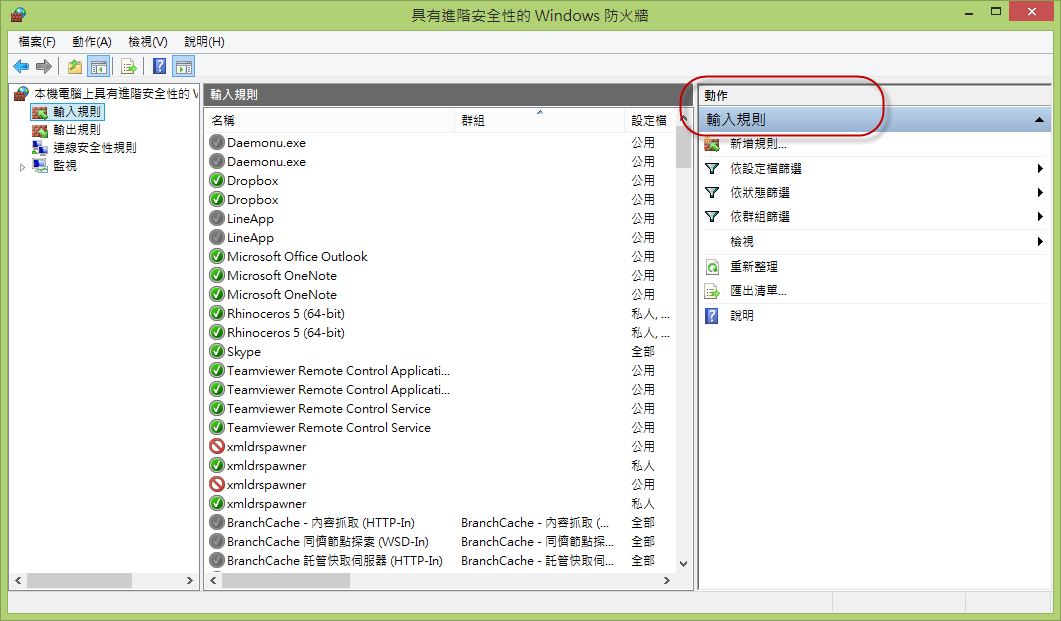The height and width of the screenshot is (621, 1061).
Task: Click the up-one-level folder icon
Action: coord(74,66)
